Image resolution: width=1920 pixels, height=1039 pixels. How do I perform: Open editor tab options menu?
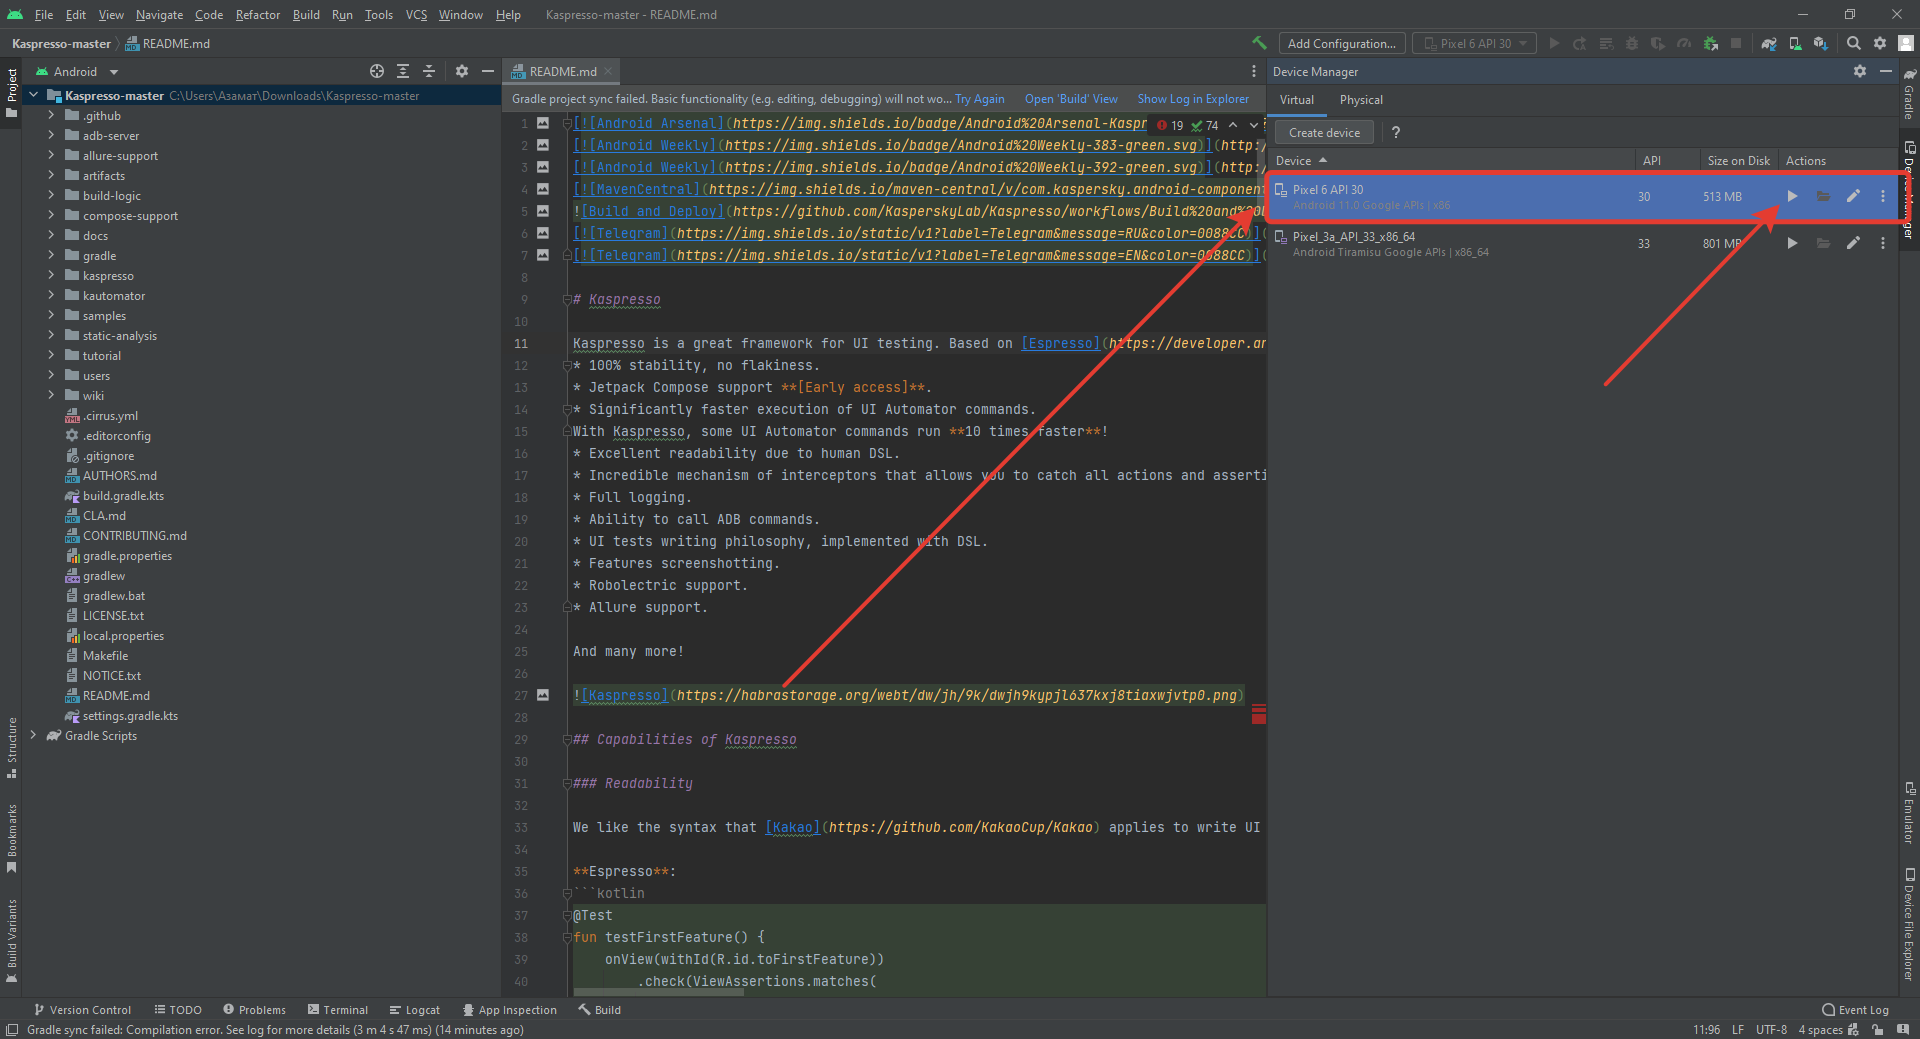1254,71
